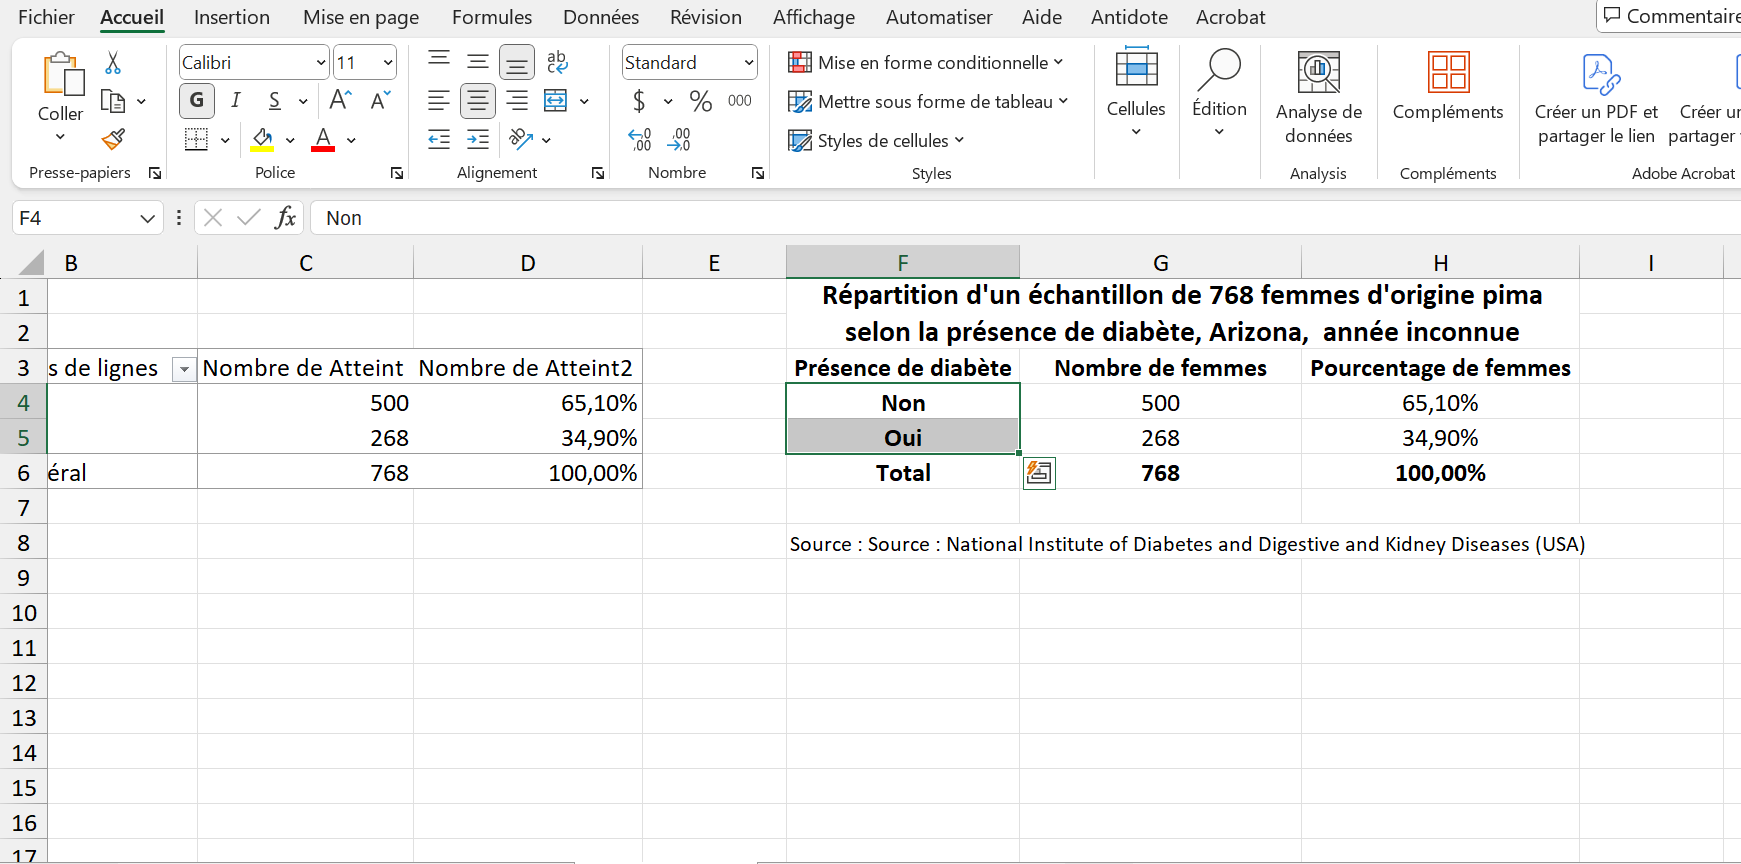The width and height of the screenshot is (1741, 864).
Task: Apply the yellow fill color
Action: point(262,140)
